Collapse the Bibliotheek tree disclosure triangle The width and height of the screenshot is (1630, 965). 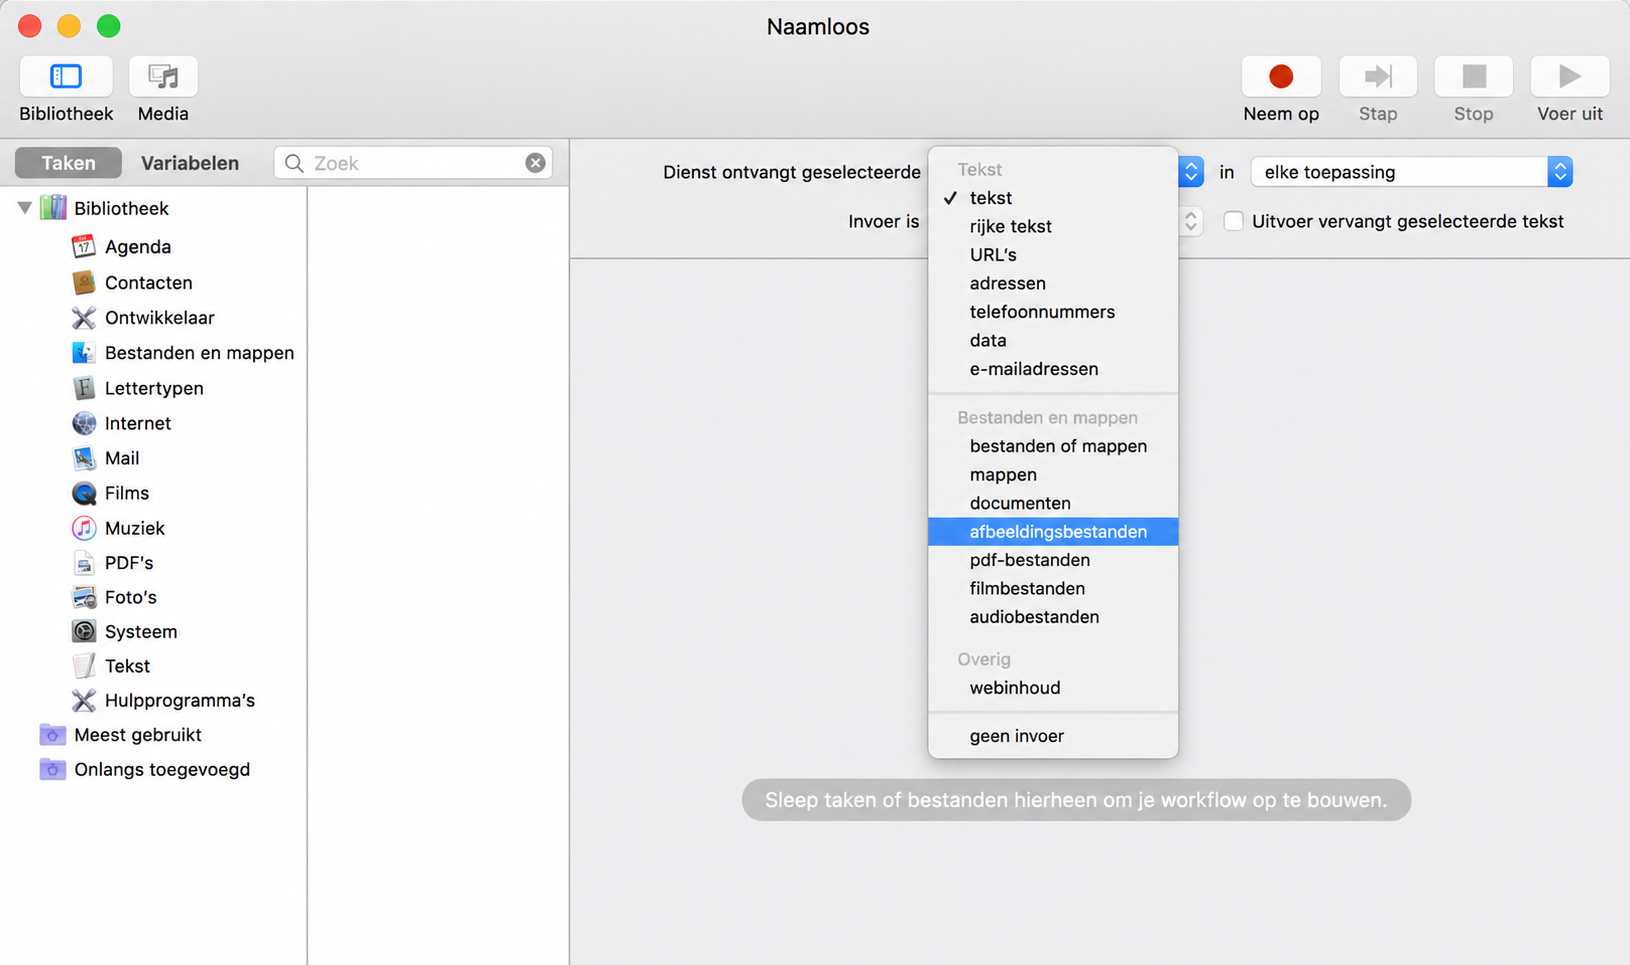click(25, 208)
